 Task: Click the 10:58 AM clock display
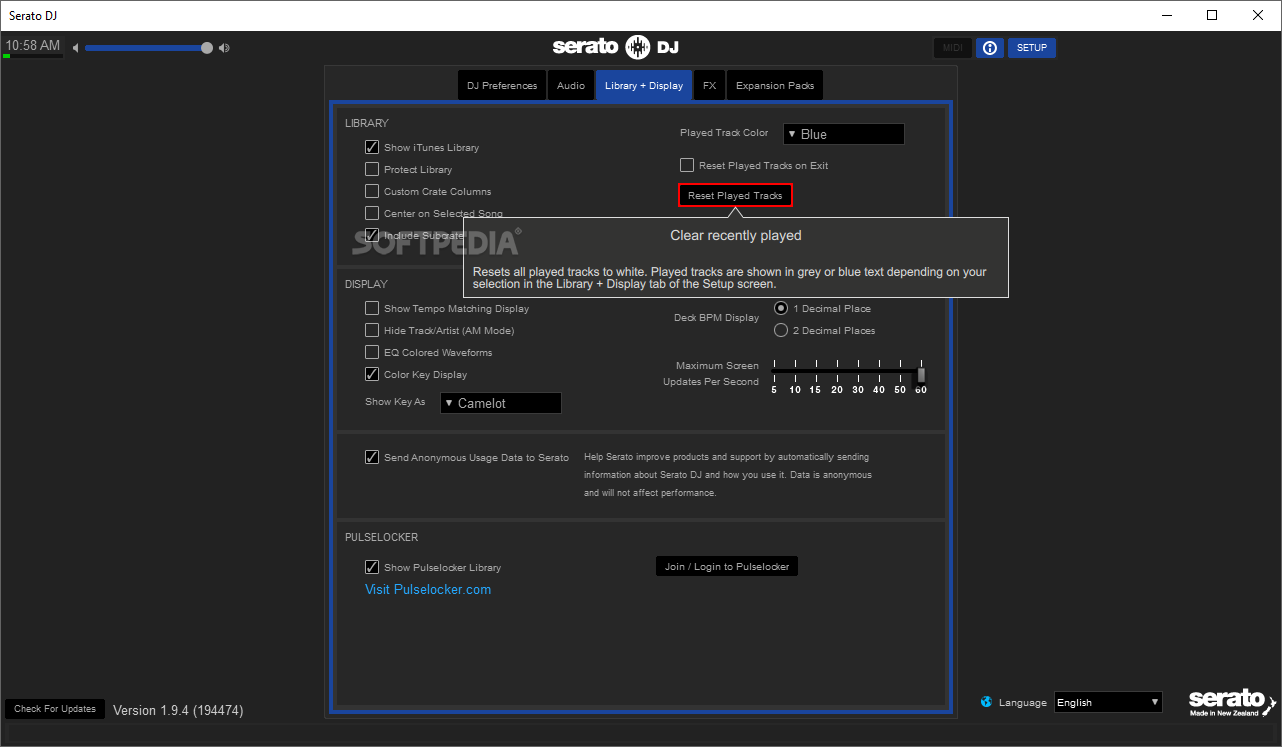[x=33, y=46]
